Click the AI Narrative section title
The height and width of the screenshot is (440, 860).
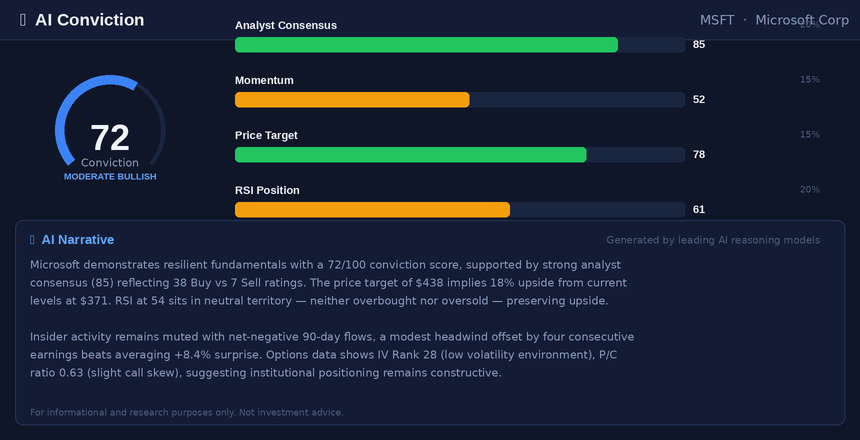pyautogui.click(x=77, y=240)
